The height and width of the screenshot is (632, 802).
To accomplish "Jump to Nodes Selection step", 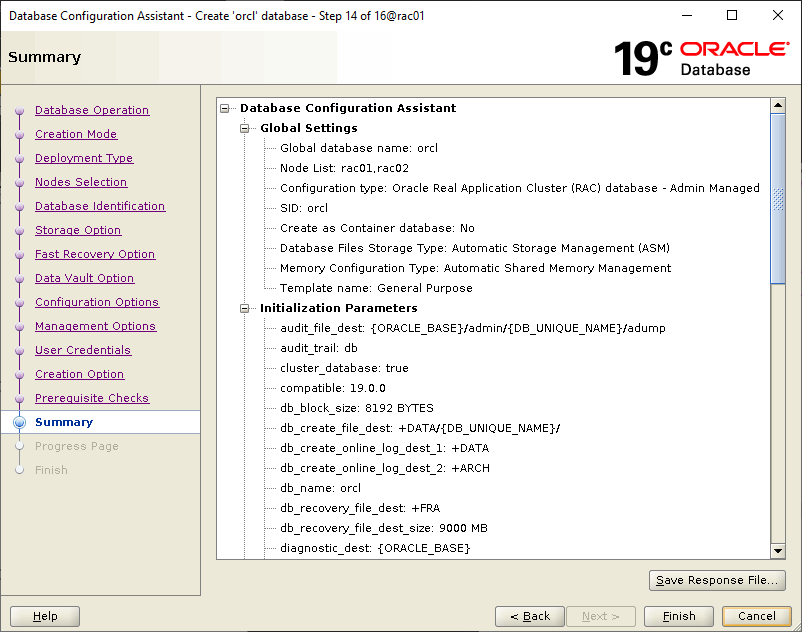I will (81, 182).
